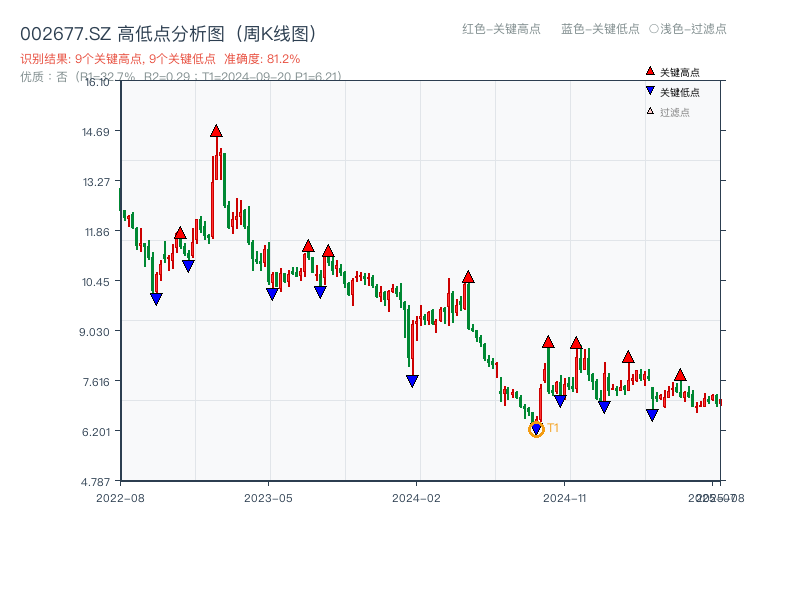Click the x-axis label 2024-02
Viewport: 800px width, 600px height.
(x=416, y=498)
